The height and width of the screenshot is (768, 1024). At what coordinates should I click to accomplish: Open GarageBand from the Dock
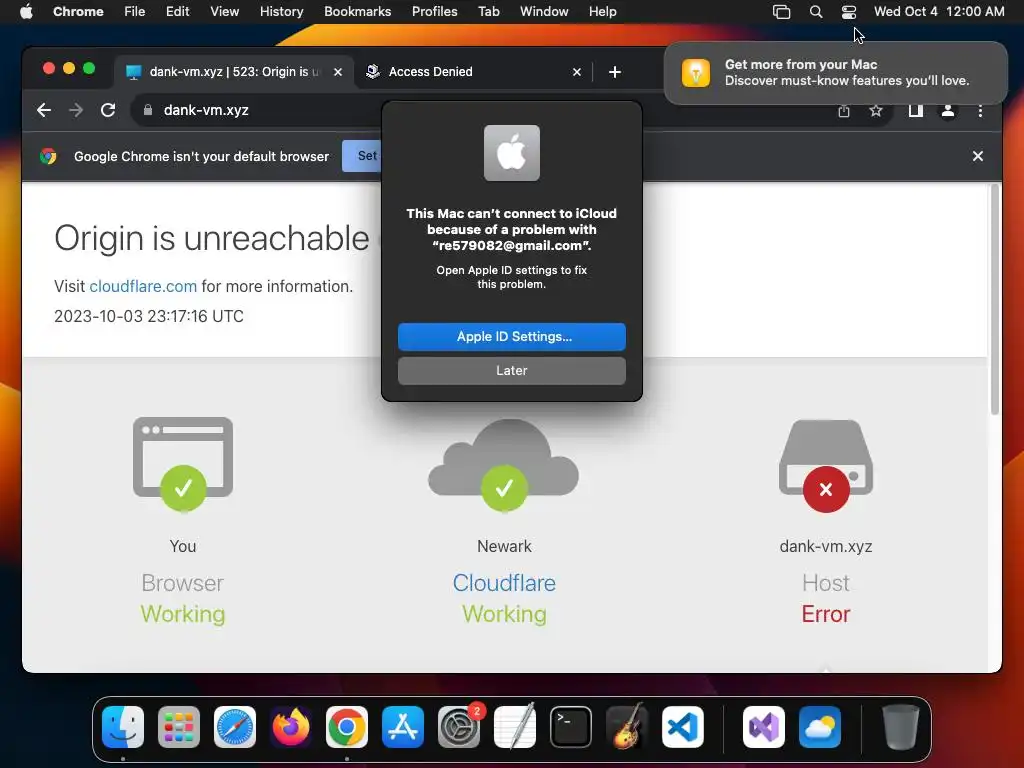coord(626,727)
